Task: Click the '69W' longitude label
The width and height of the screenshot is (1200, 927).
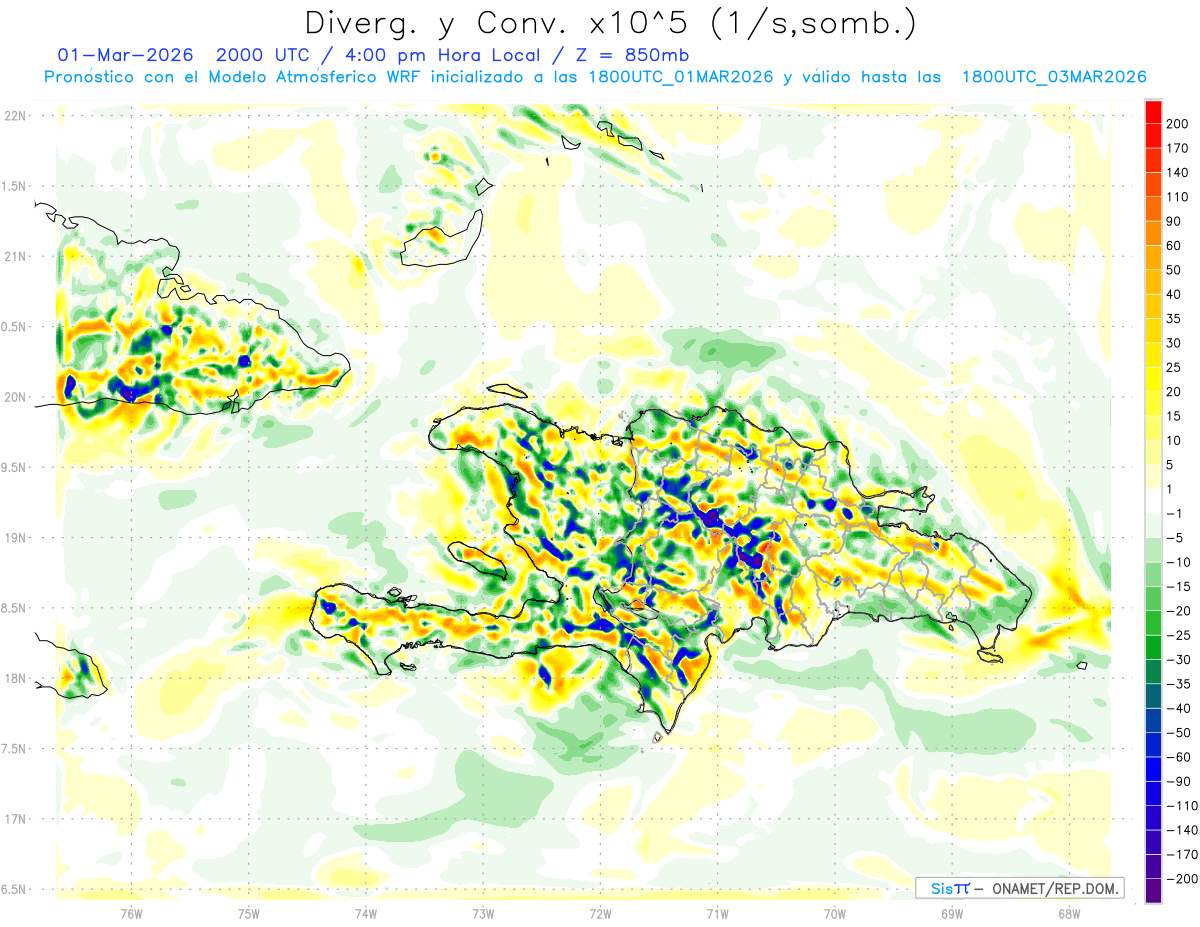Action: tap(952, 913)
